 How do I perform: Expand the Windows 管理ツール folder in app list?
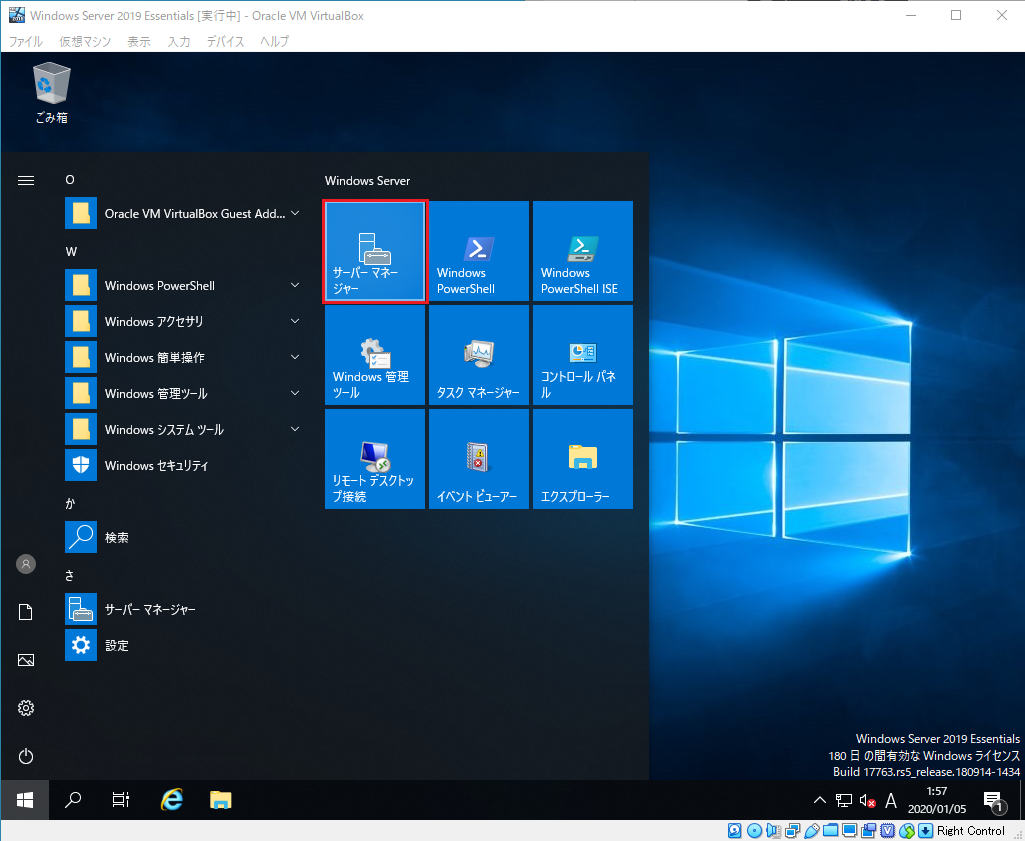point(182,393)
